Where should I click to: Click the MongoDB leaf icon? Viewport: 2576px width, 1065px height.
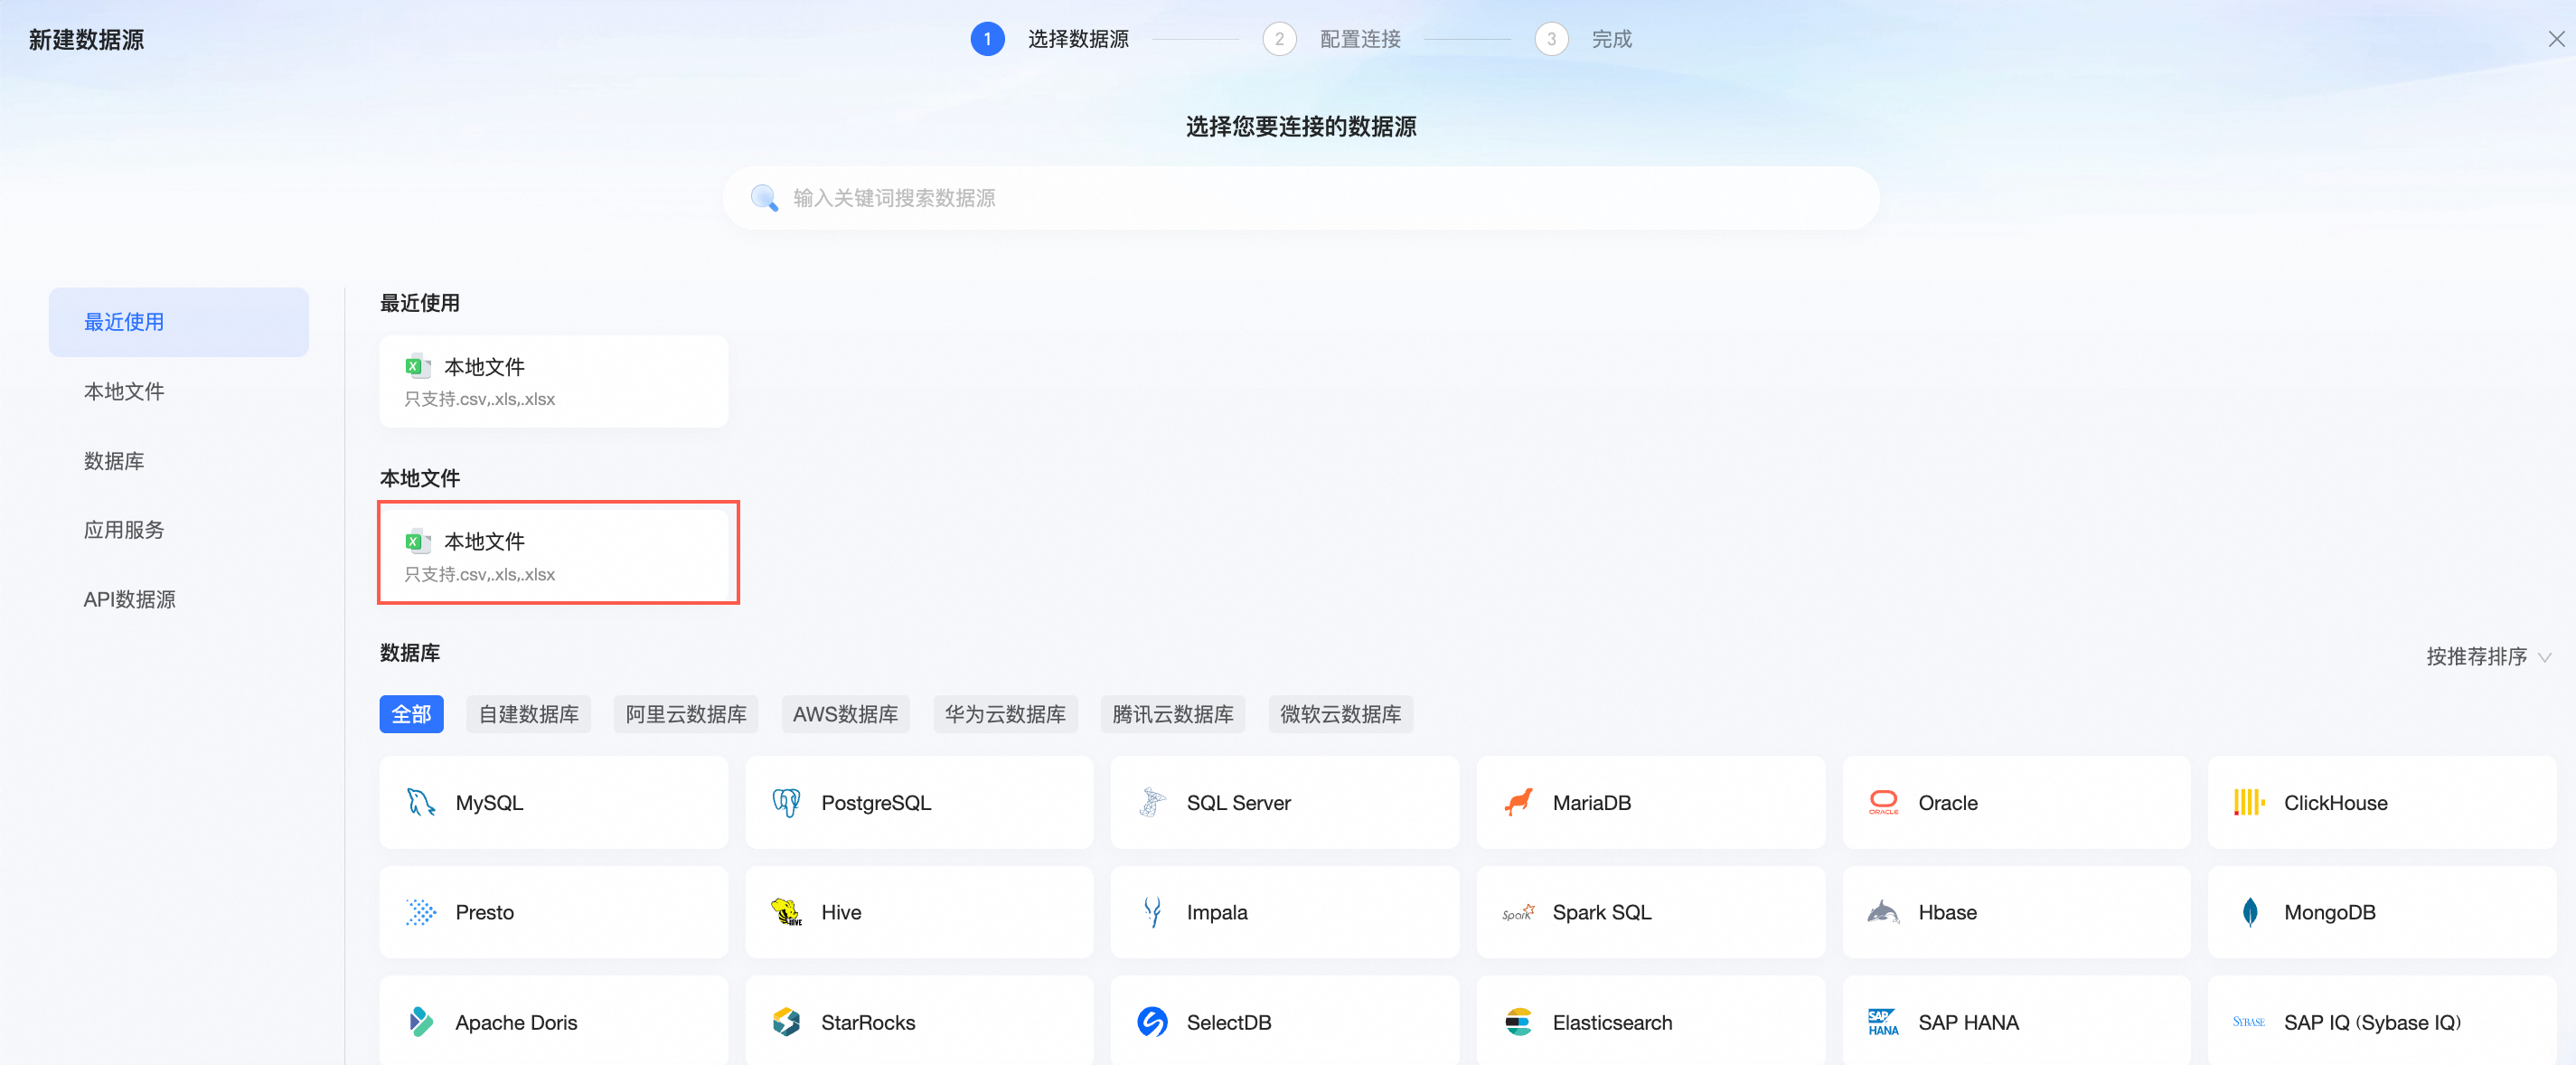pos(2249,912)
